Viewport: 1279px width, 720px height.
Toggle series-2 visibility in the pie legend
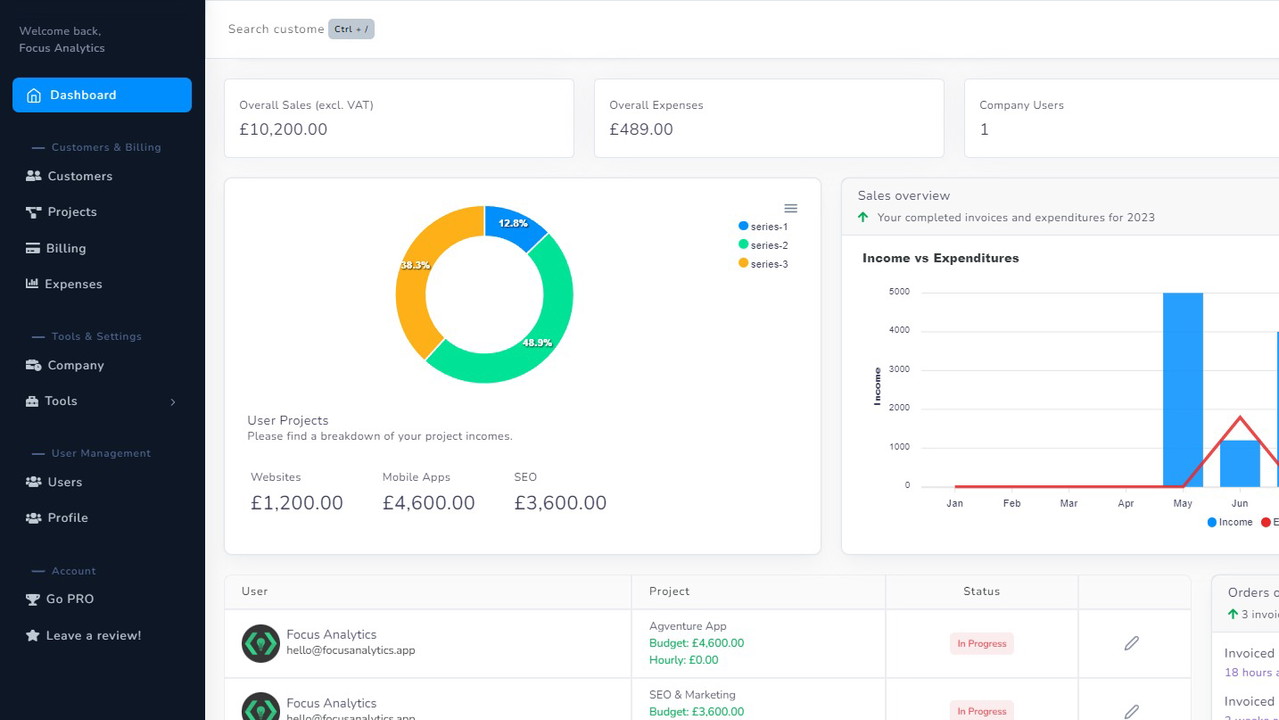763,245
